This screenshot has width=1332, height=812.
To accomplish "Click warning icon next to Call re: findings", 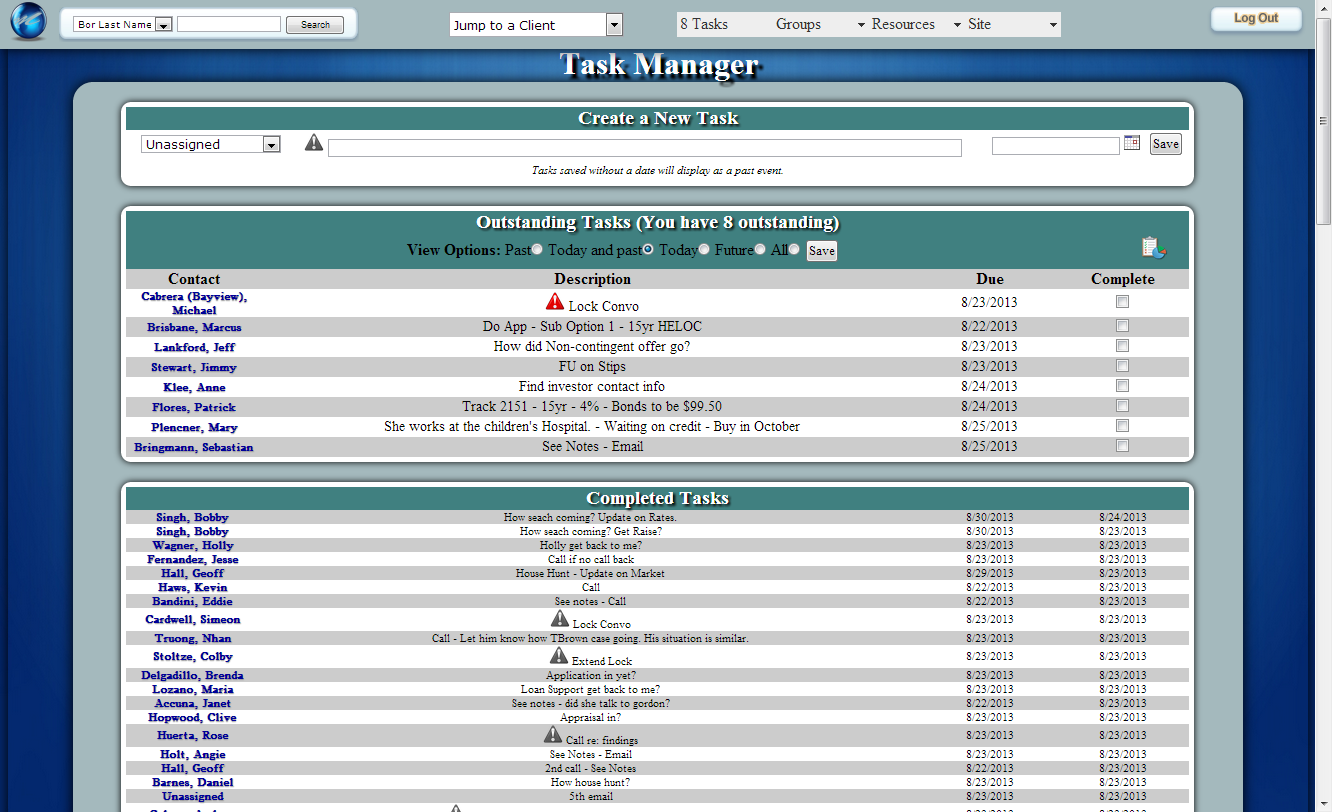I will (553, 734).
